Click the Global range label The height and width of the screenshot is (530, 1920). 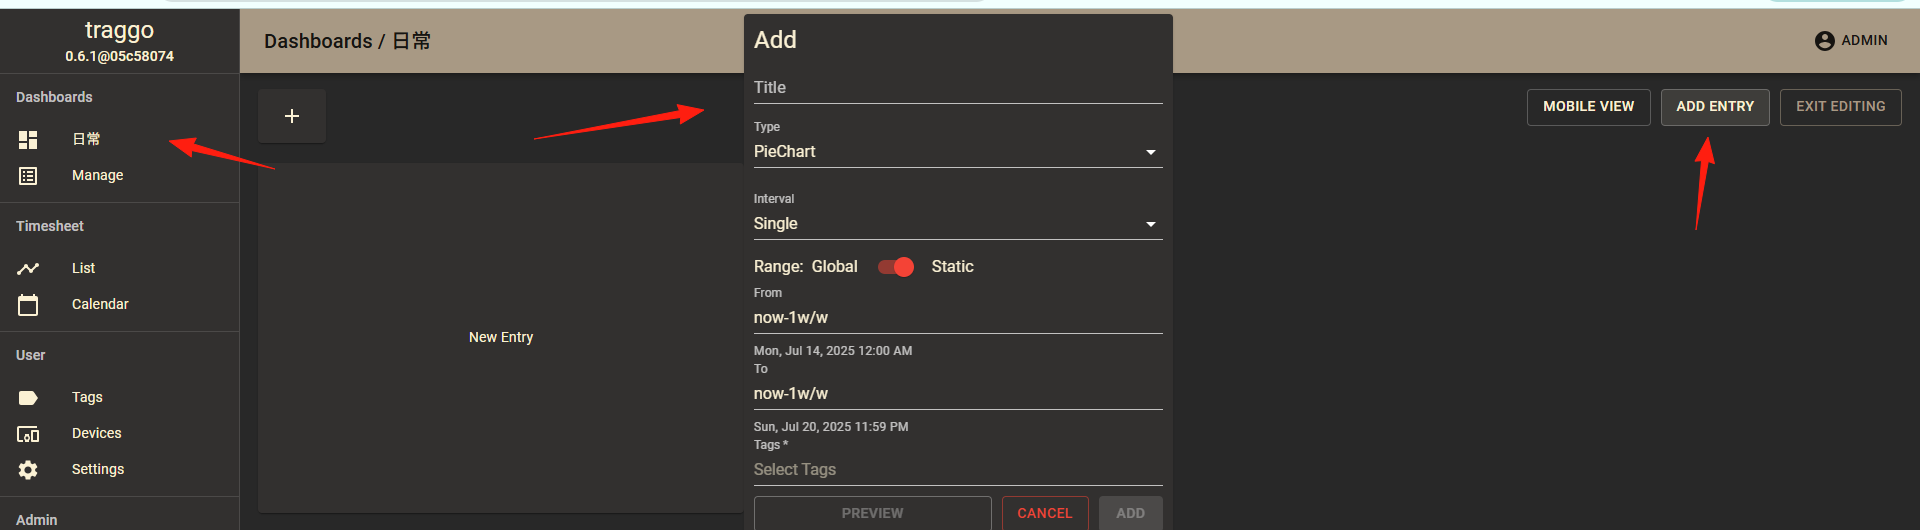coord(834,267)
